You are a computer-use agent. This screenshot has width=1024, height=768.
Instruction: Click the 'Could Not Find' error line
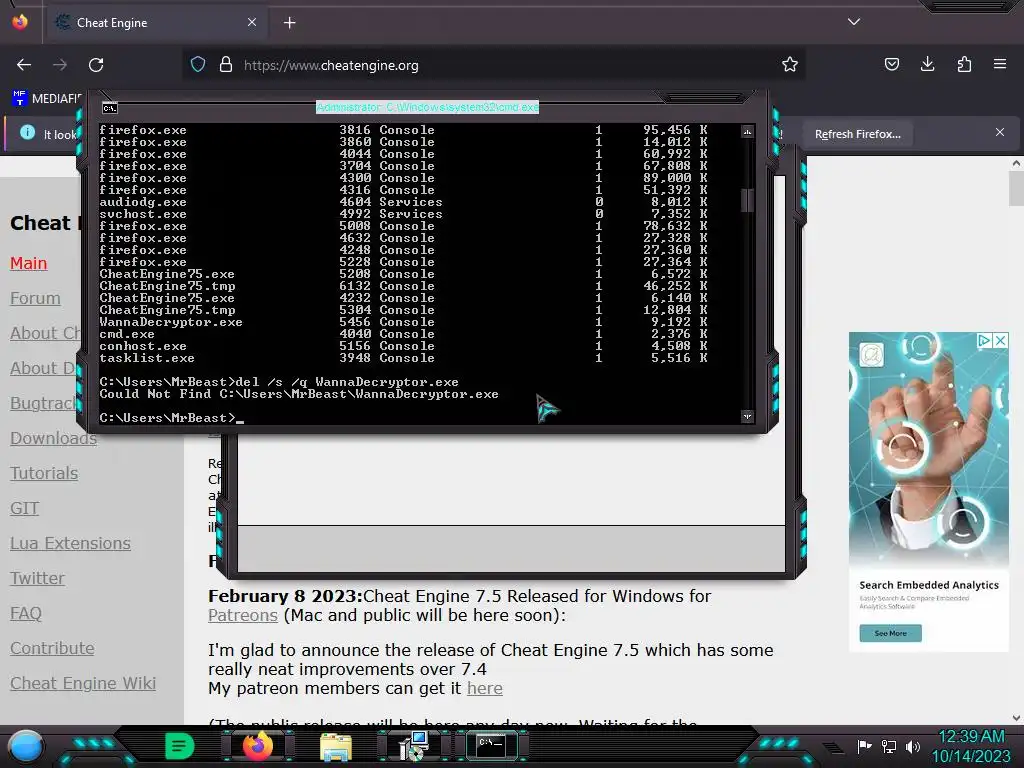tap(298, 394)
